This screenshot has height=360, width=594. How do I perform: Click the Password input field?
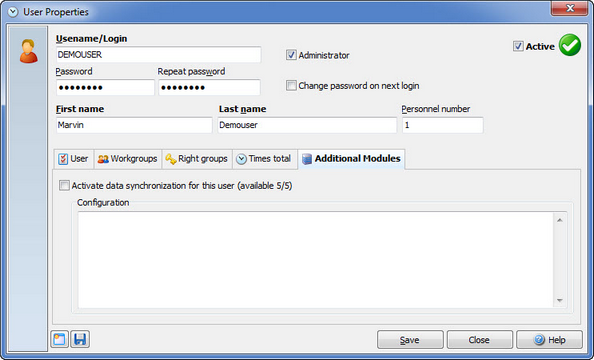point(105,88)
